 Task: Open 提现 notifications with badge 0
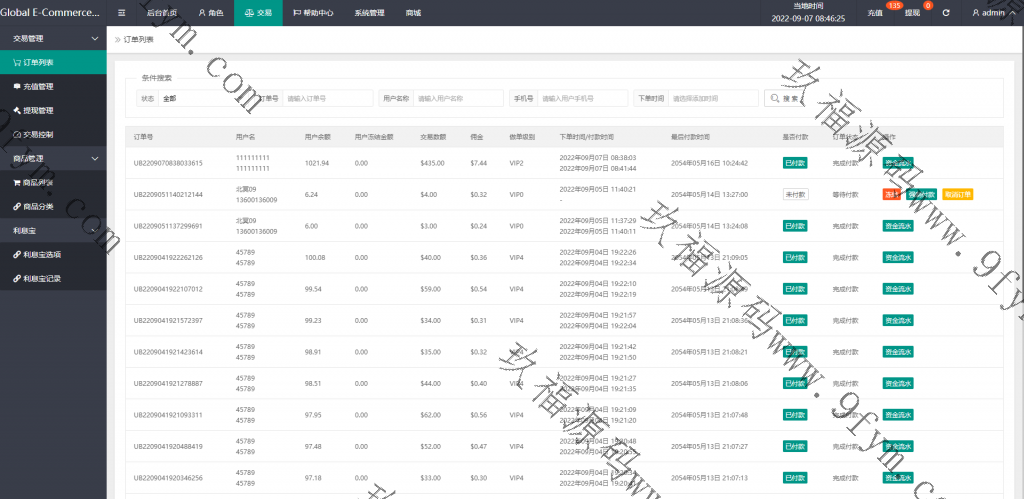(915, 13)
